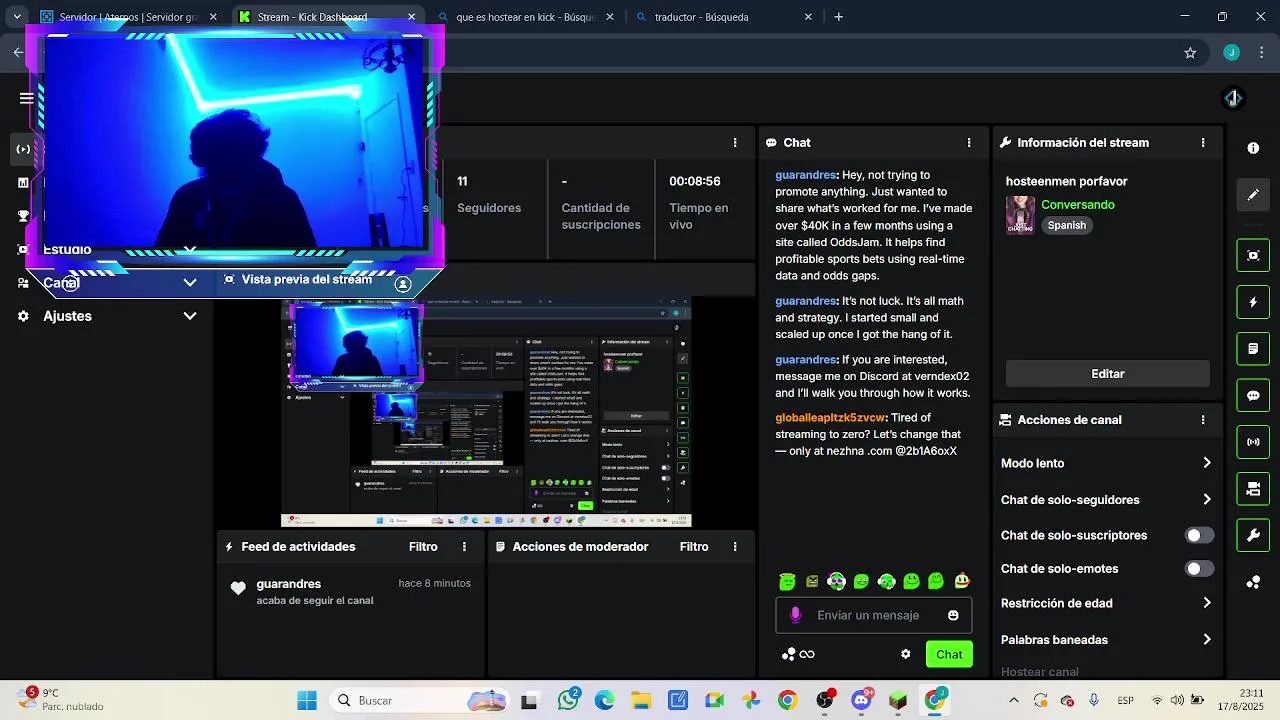
Task: Click the stream preview capture icon in right toolbar
Action: click(1253, 255)
